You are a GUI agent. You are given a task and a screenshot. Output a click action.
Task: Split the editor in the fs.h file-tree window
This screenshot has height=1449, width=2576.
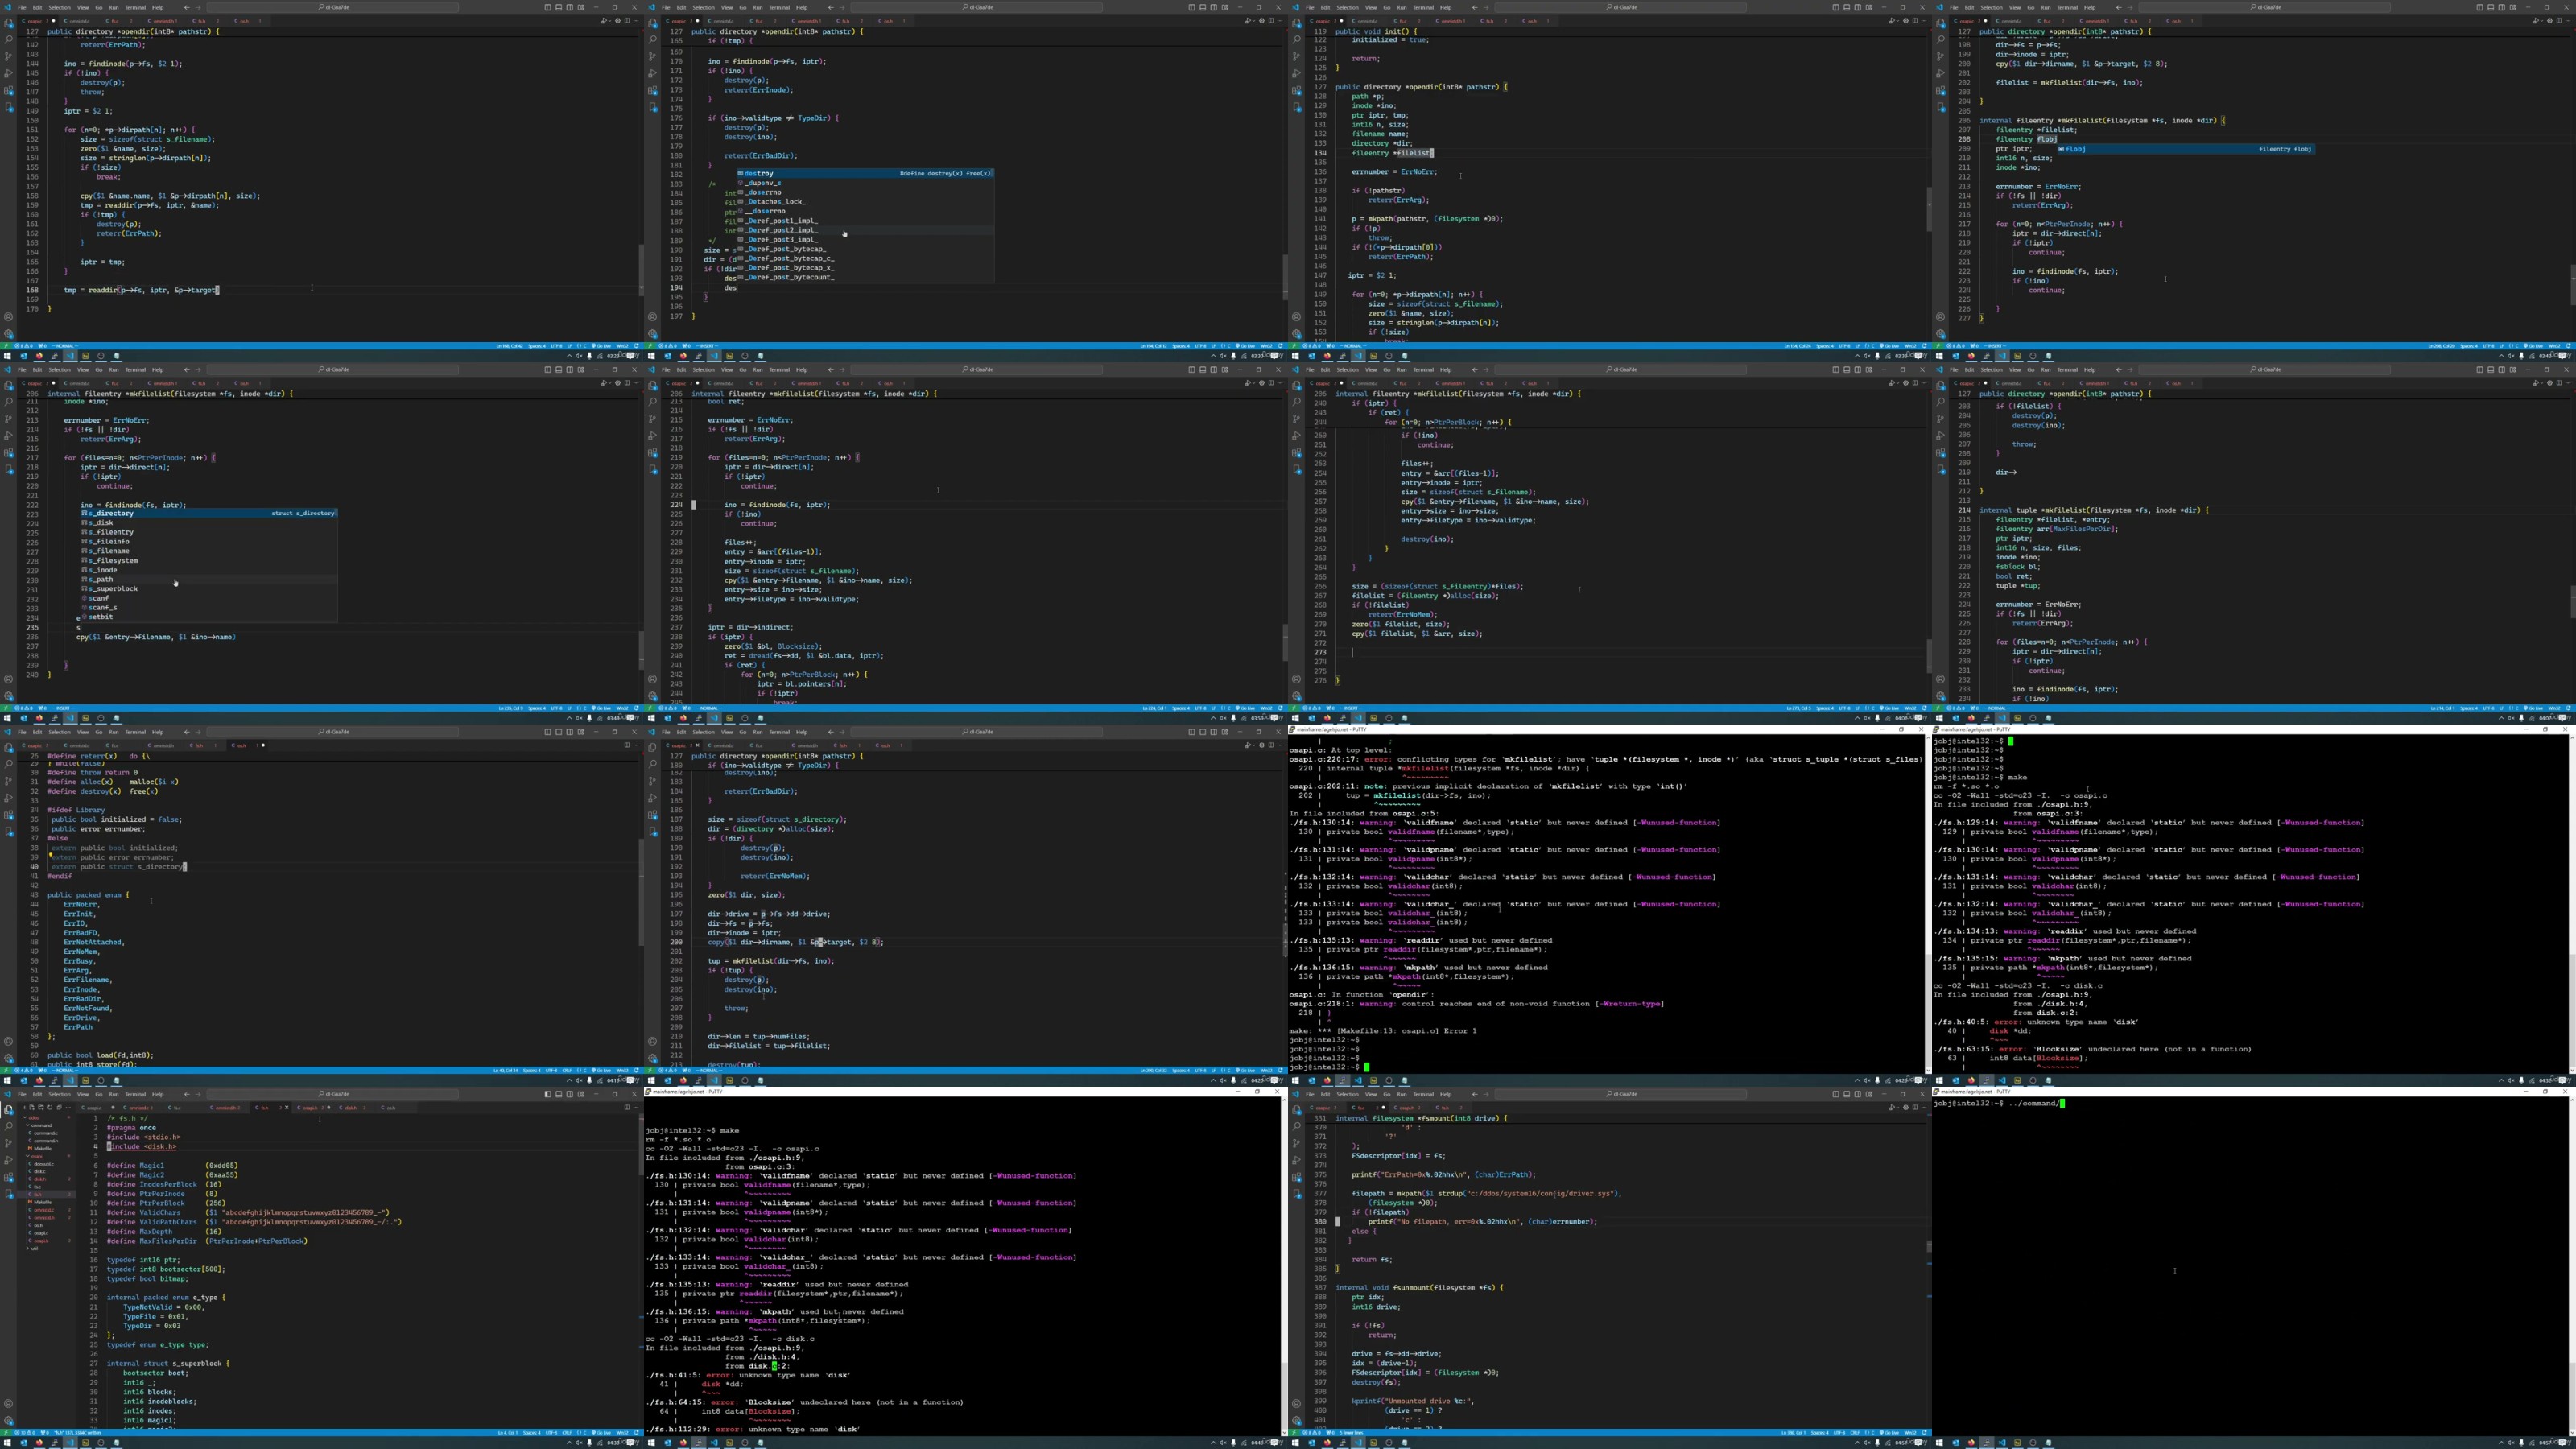pyautogui.click(x=628, y=1107)
